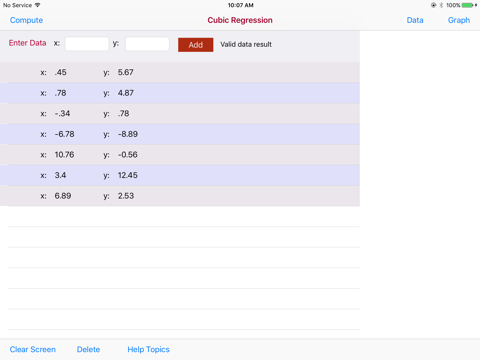480x360 pixels.
Task: Open Help Topics
Action: click(x=148, y=349)
